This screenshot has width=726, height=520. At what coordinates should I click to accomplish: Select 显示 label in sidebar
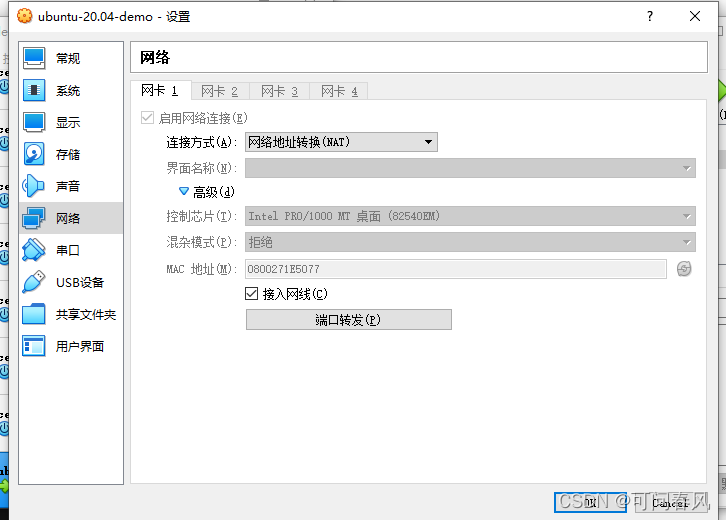(x=68, y=122)
